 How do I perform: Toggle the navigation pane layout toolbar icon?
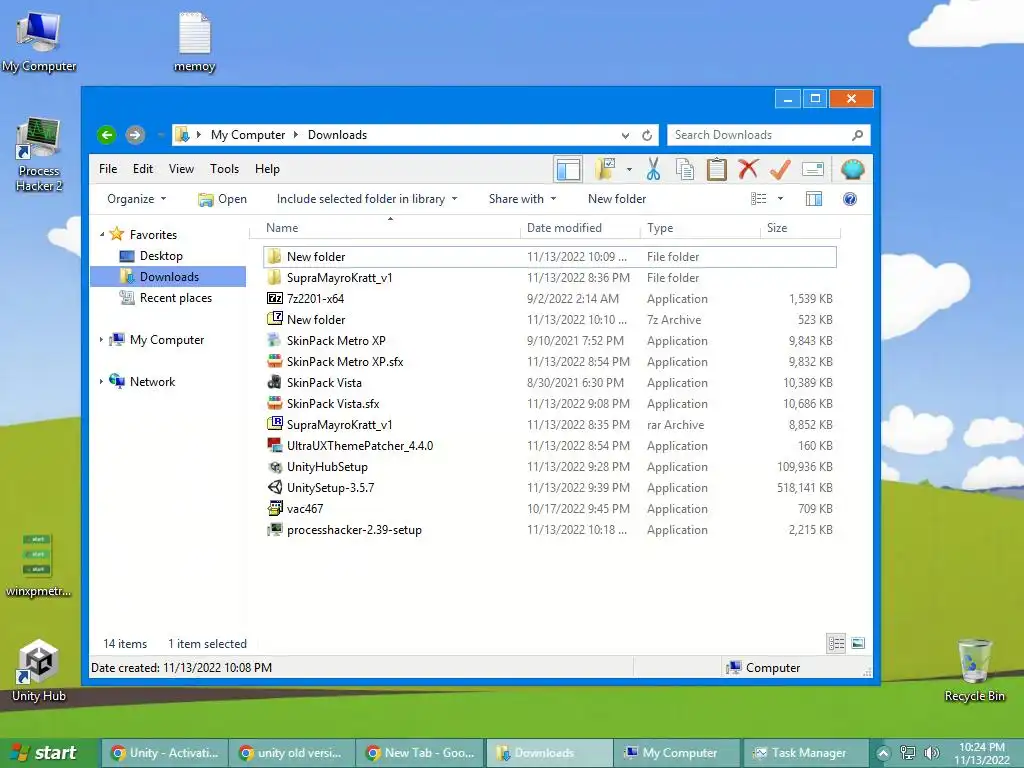point(568,169)
